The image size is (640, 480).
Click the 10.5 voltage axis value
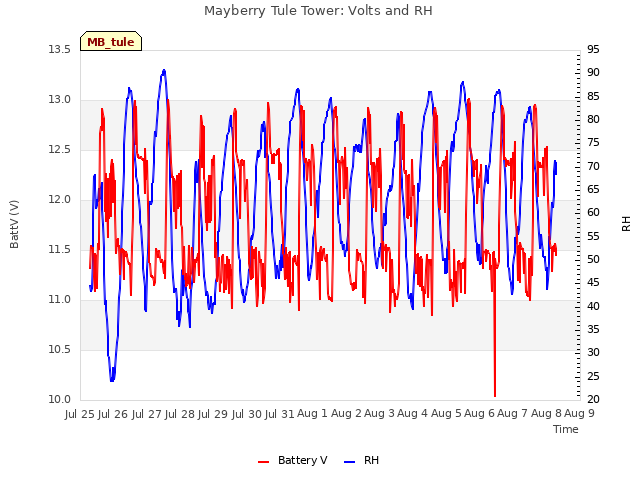(x=60, y=350)
